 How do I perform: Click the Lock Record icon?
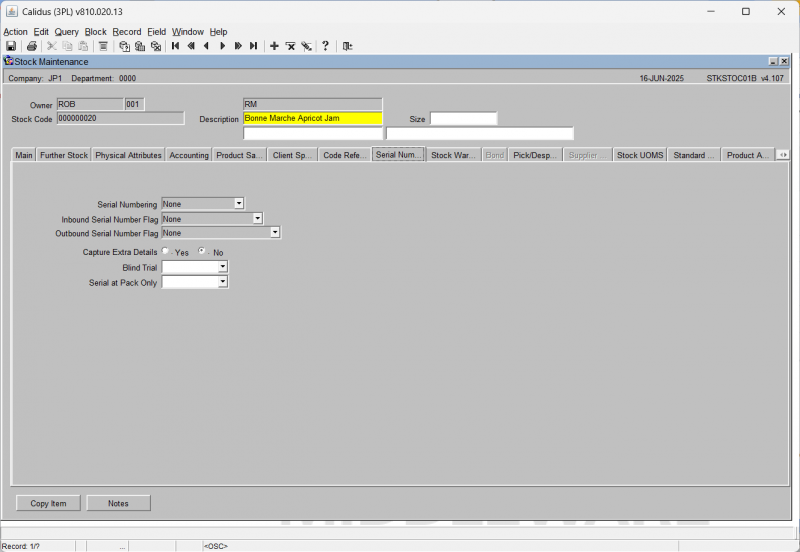pyautogui.click(x=306, y=46)
